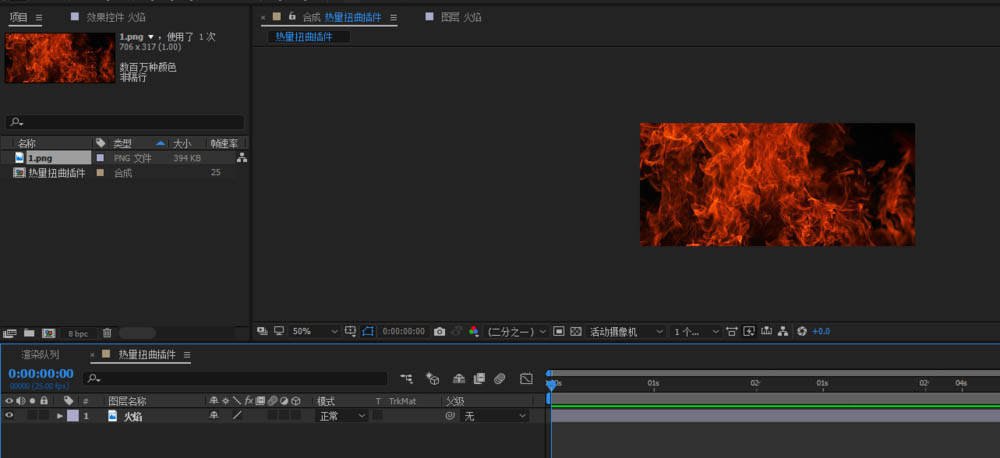Toggle the Draft 3D icon in timeline
Viewport: 1000px width, 458px height.
(x=433, y=378)
